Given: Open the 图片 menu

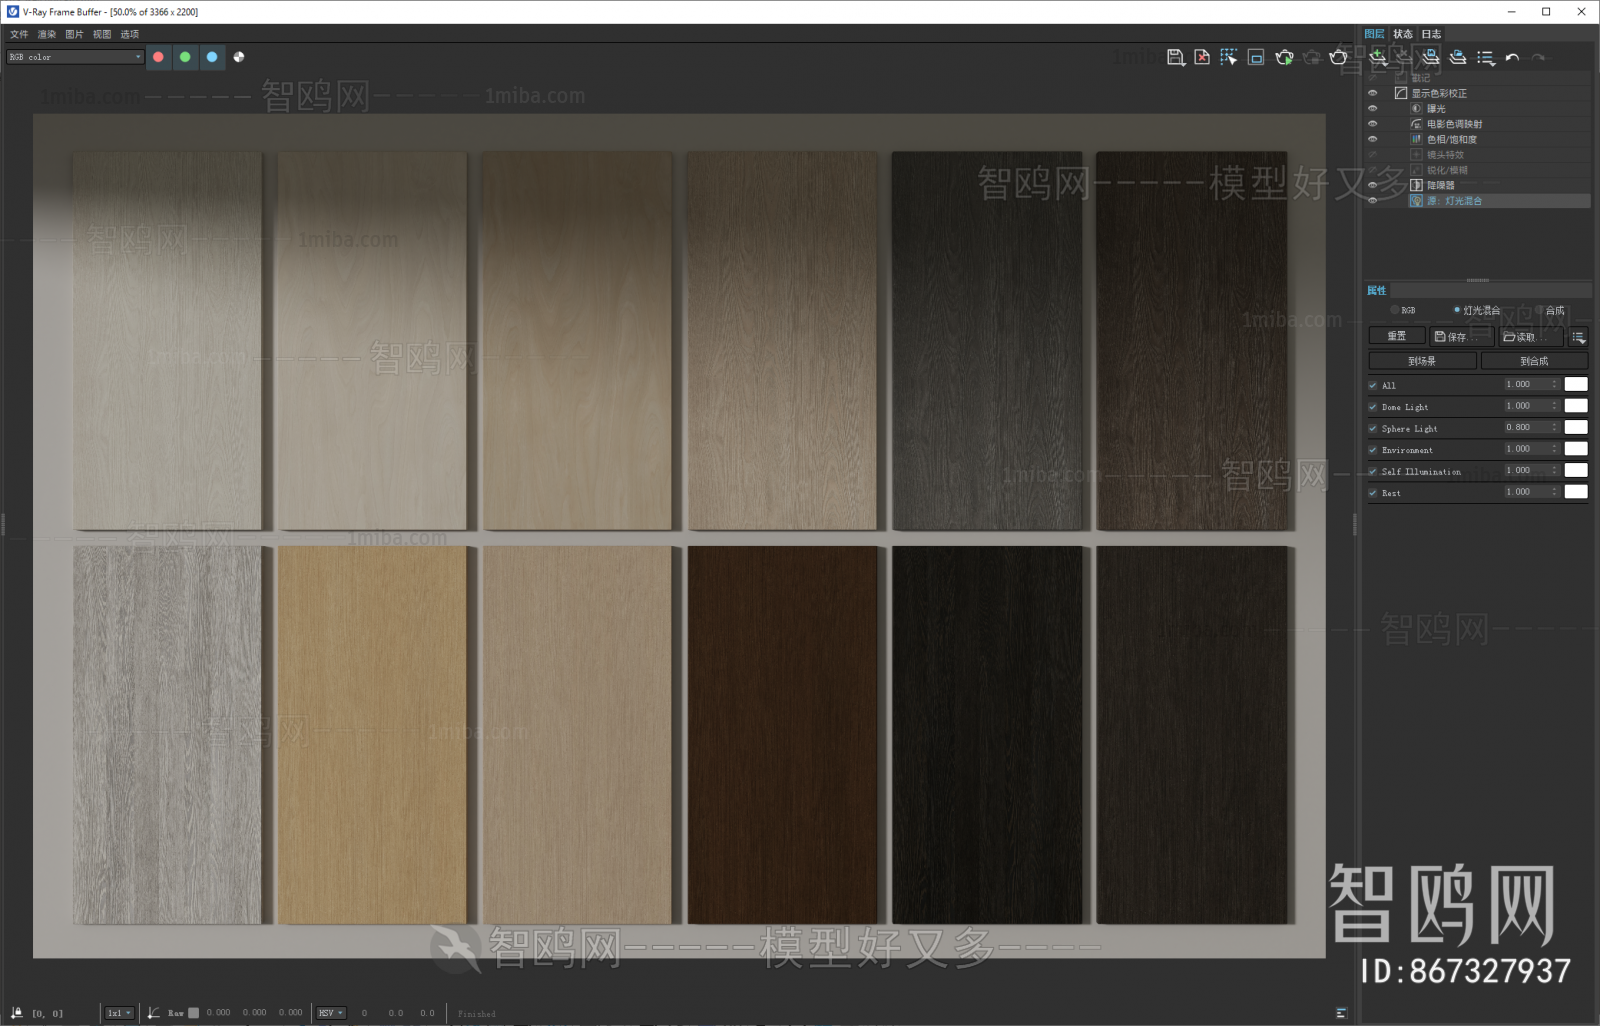Looking at the screenshot, I should pyautogui.click(x=75, y=34).
